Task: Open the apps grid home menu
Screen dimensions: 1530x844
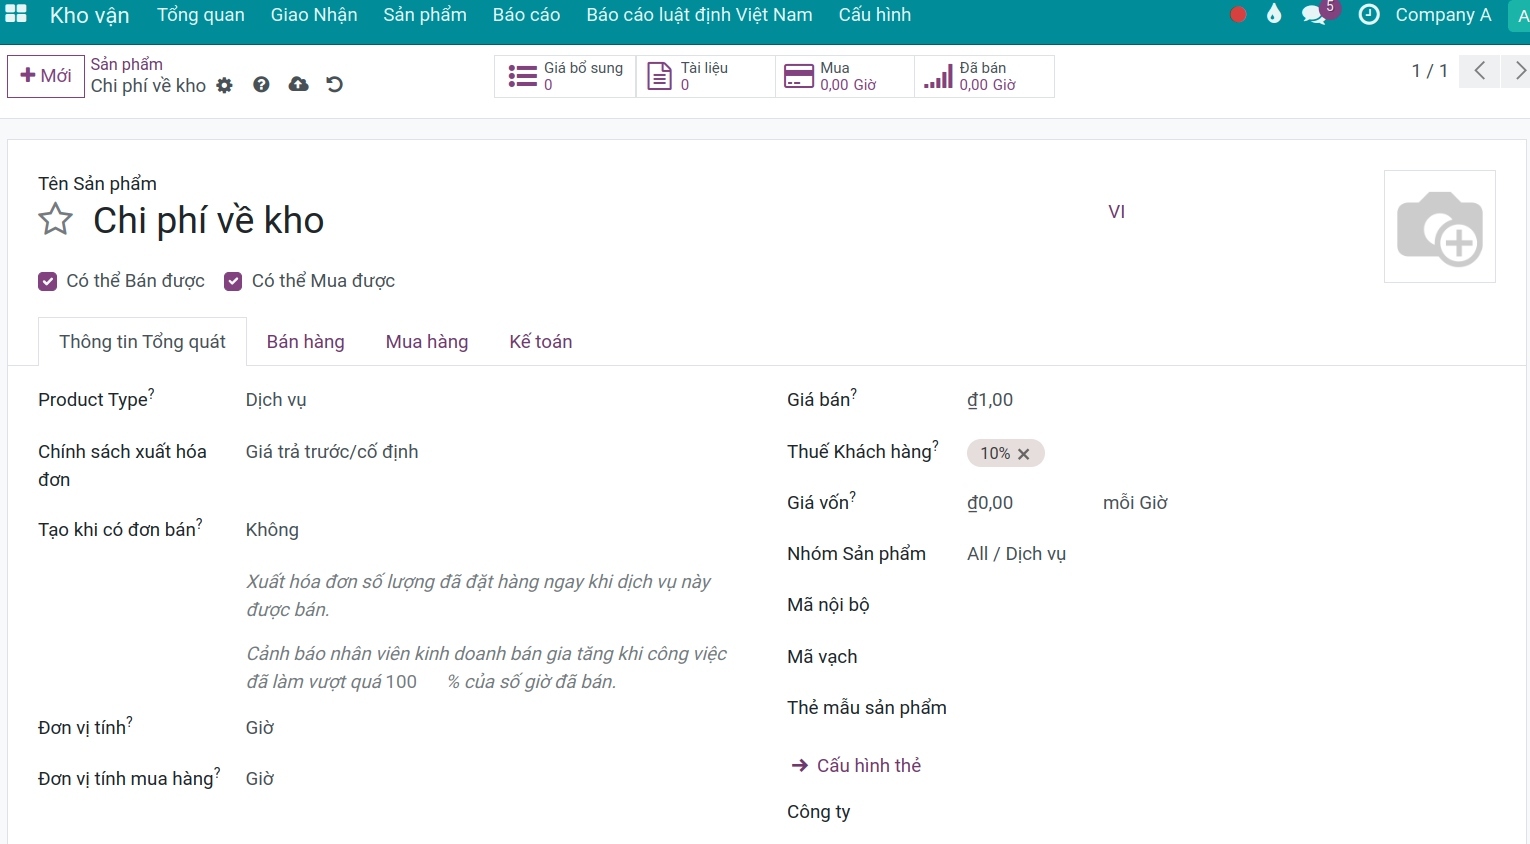Action: [16, 14]
